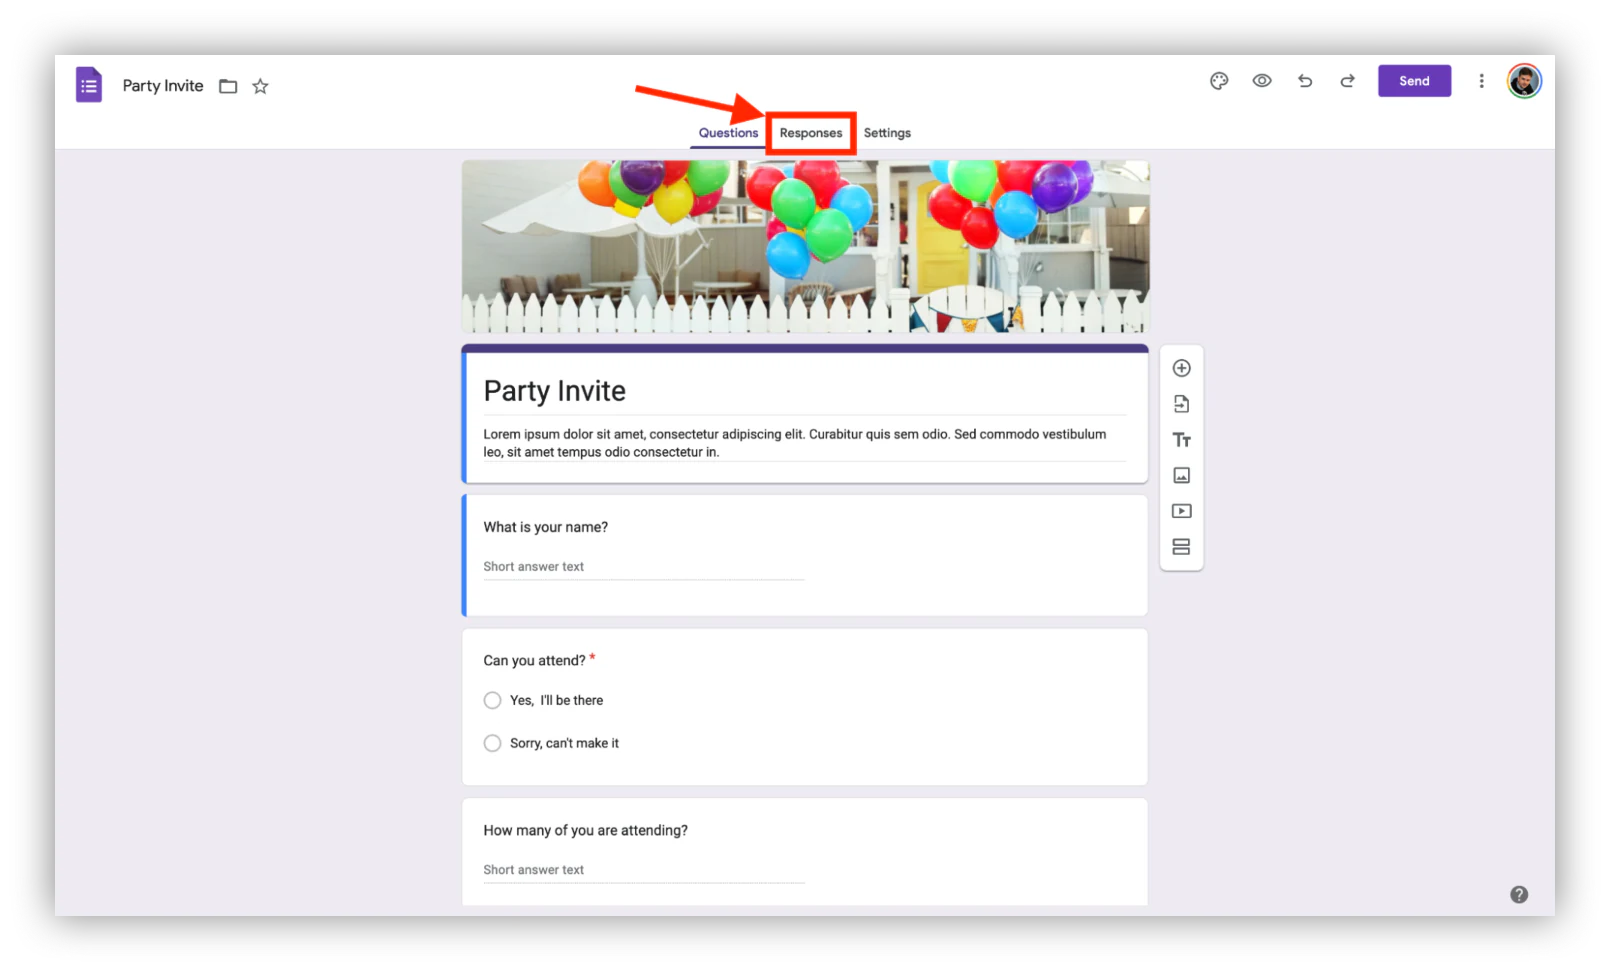Open the Responses tab
Viewport: 1610px width, 971px height.
pyautogui.click(x=811, y=133)
